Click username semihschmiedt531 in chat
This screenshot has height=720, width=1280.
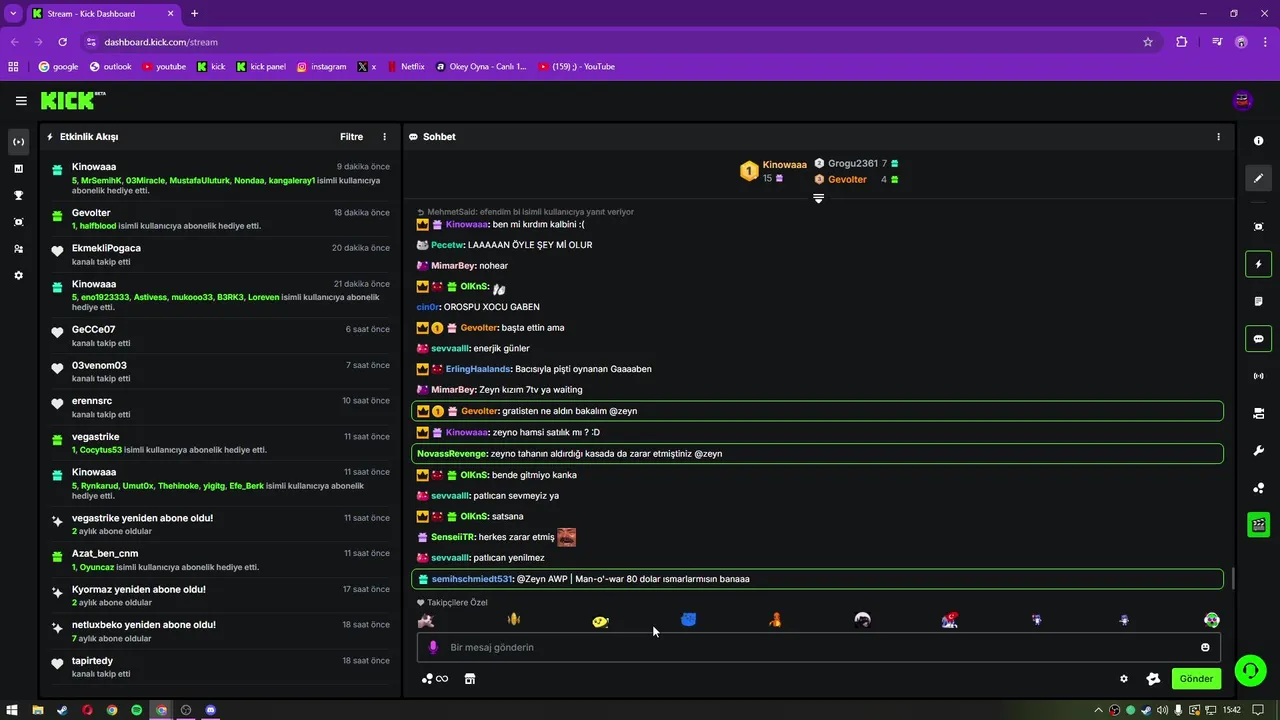[471, 579]
